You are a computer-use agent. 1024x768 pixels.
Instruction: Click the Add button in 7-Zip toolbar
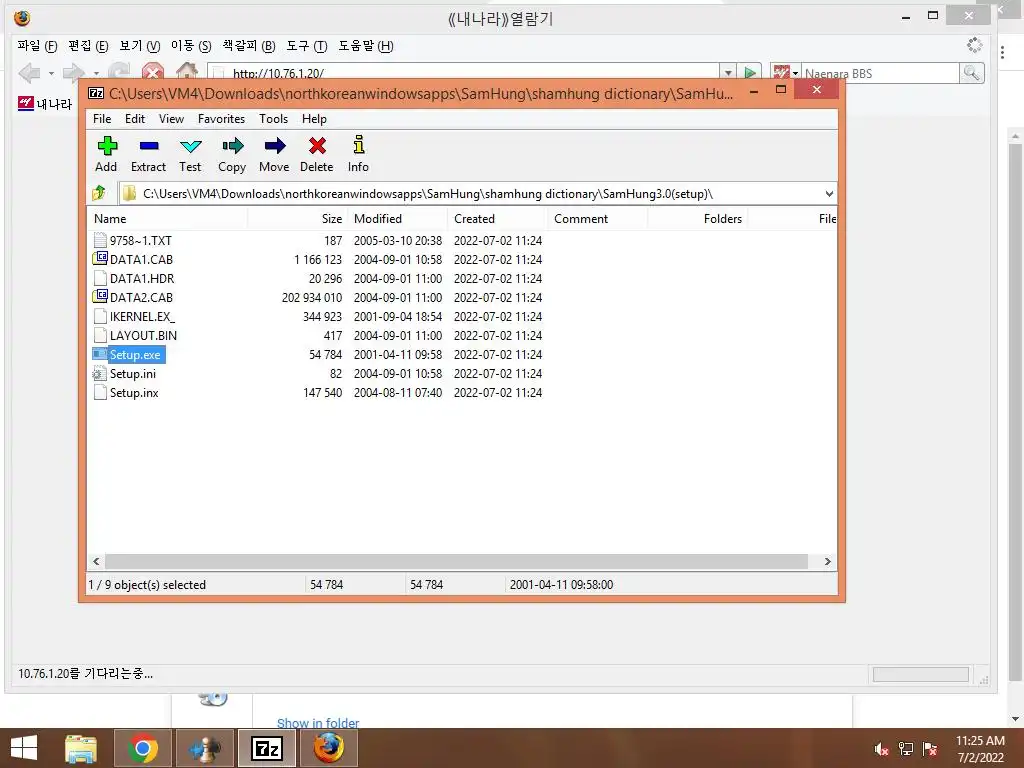pos(106,154)
